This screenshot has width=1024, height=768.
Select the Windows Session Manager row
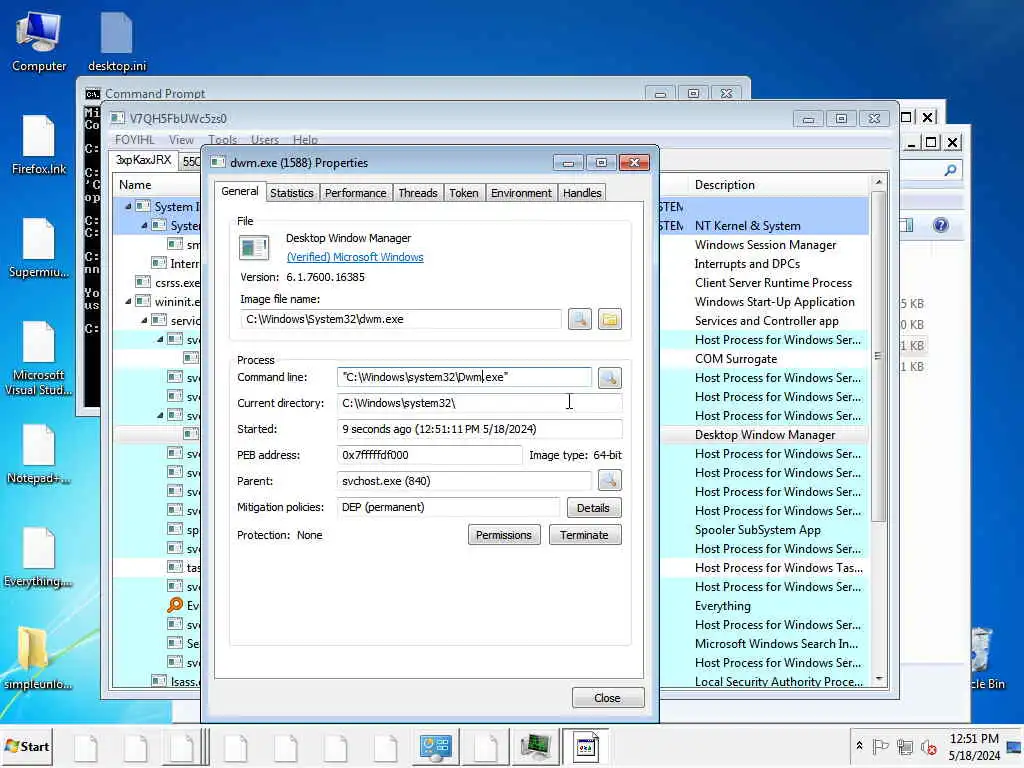tap(765, 245)
